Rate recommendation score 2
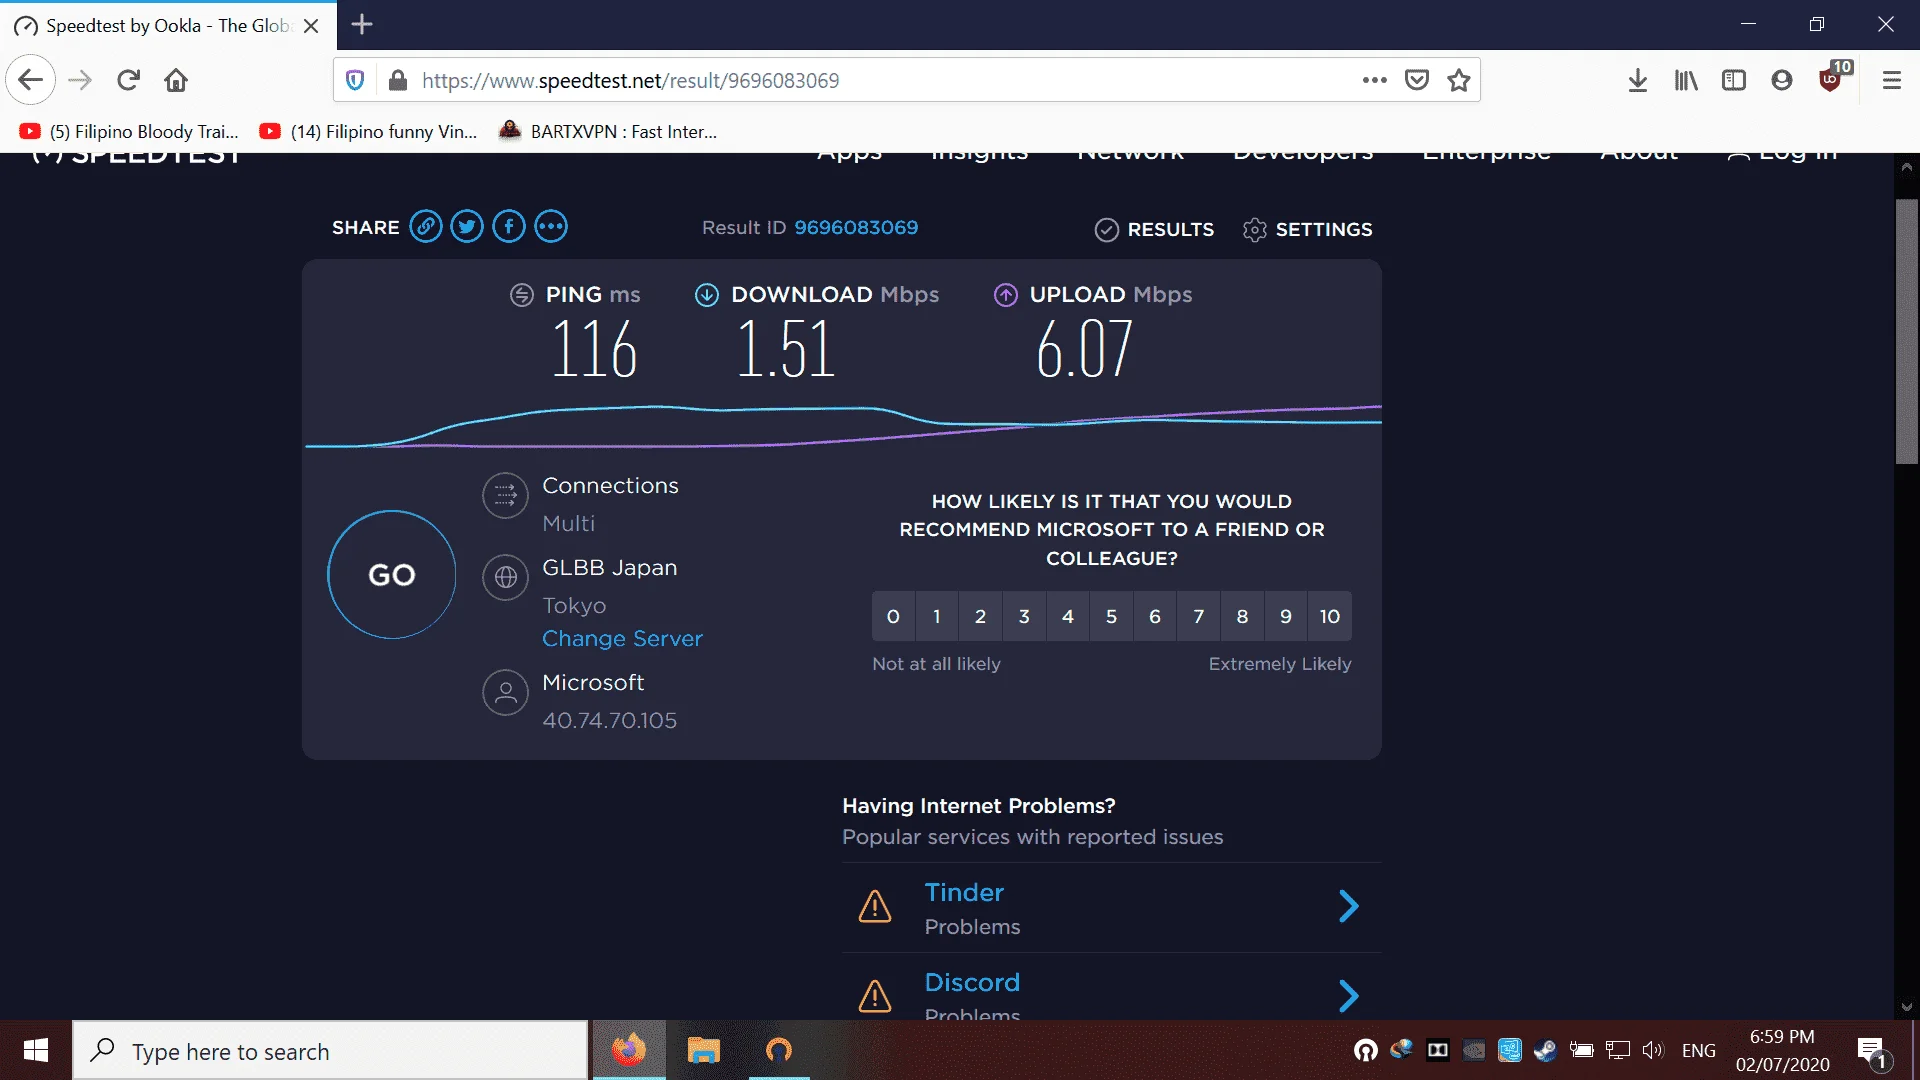 (980, 616)
